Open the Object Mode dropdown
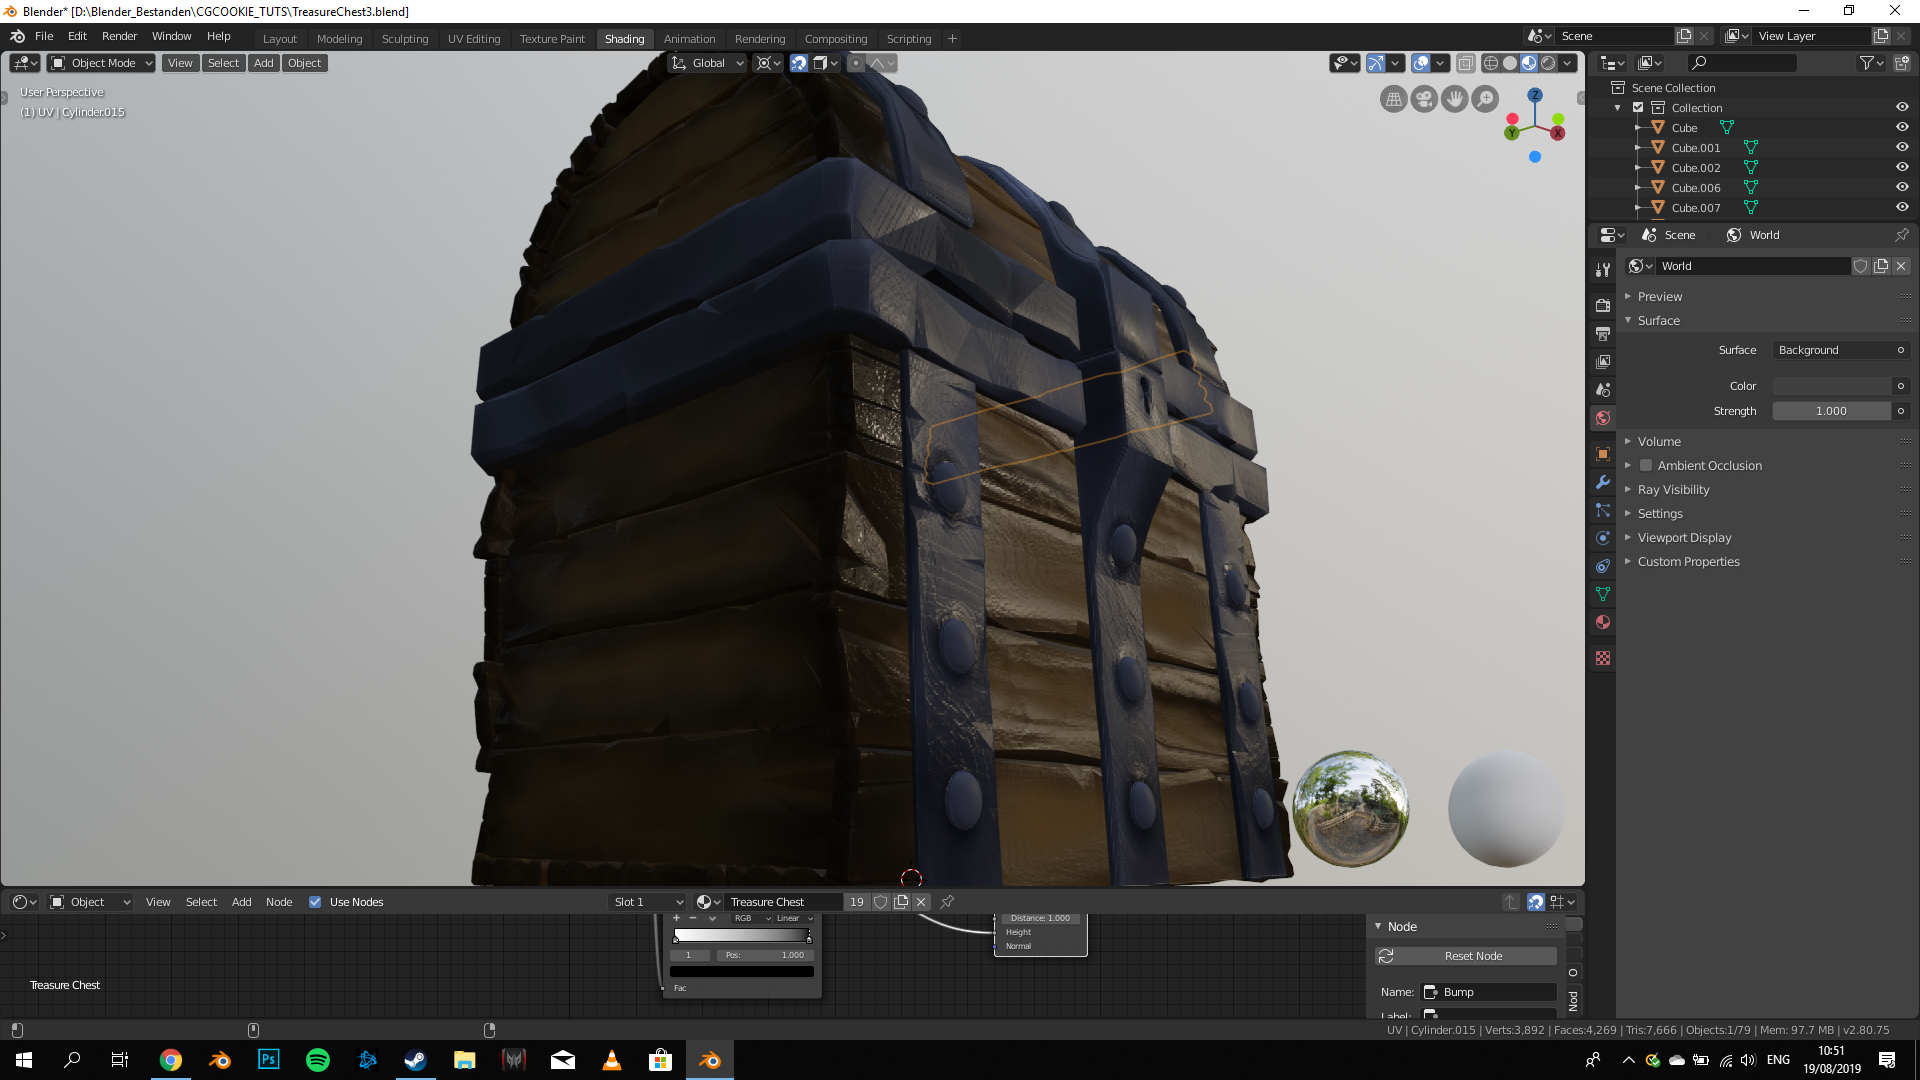This screenshot has height=1080, width=1920. coord(102,63)
